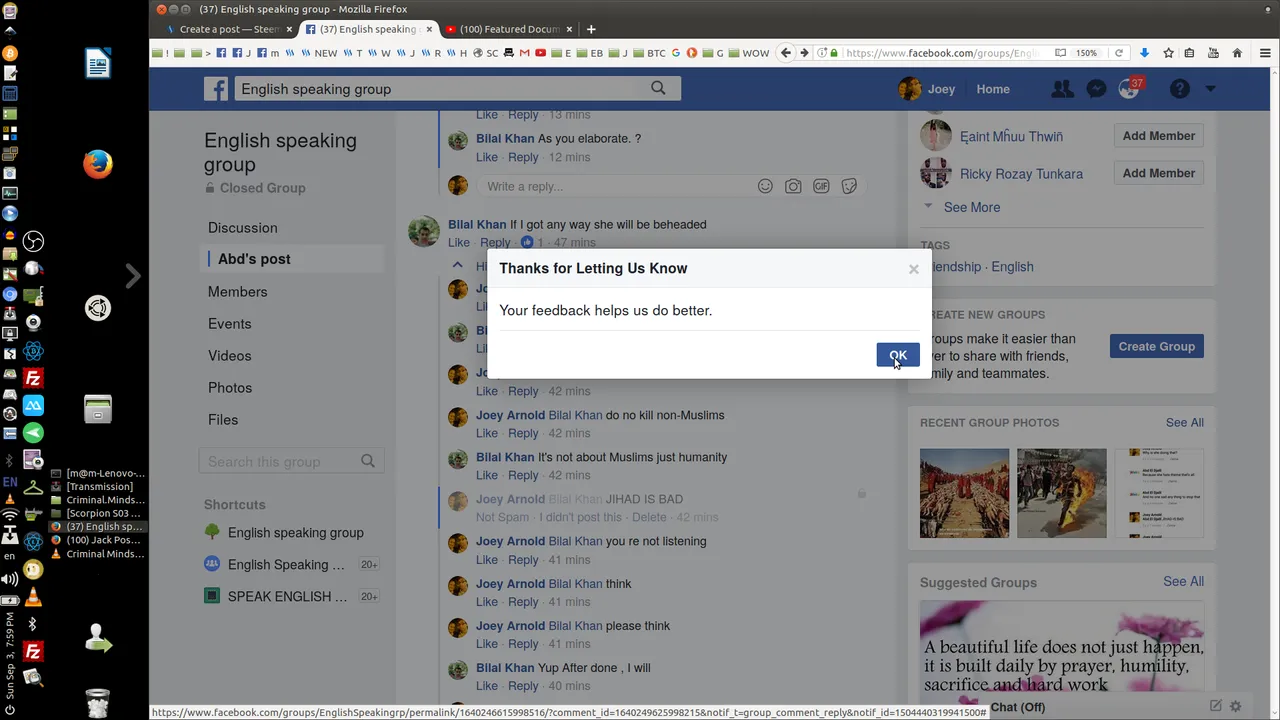Close the (37) English speaking tab
Screen dimensions: 1280x720
point(429,29)
